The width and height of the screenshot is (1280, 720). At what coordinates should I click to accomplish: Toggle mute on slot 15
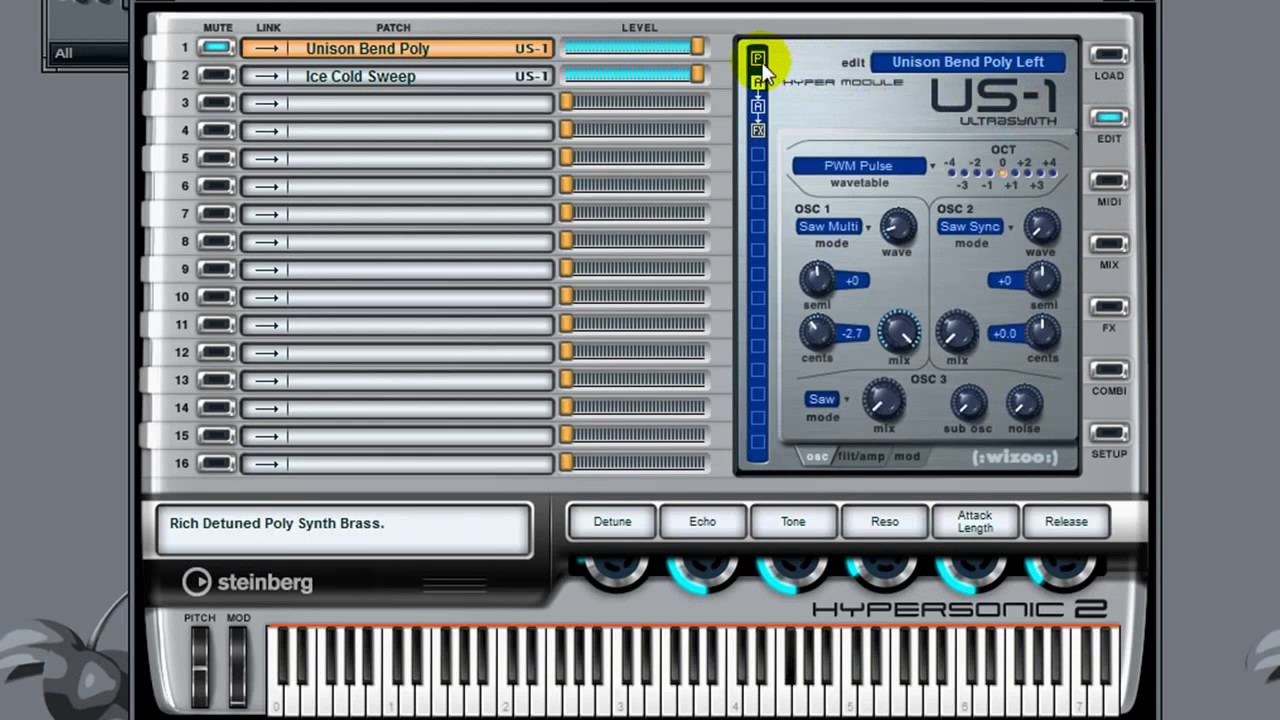(216, 436)
